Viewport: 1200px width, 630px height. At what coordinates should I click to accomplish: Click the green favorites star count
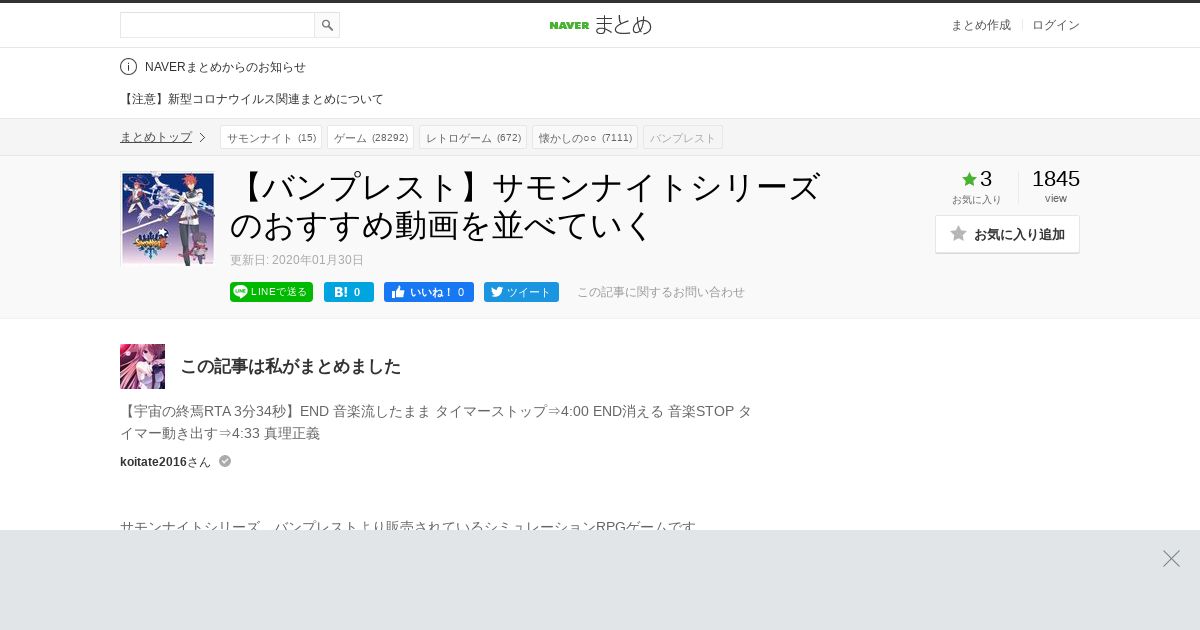point(976,179)
